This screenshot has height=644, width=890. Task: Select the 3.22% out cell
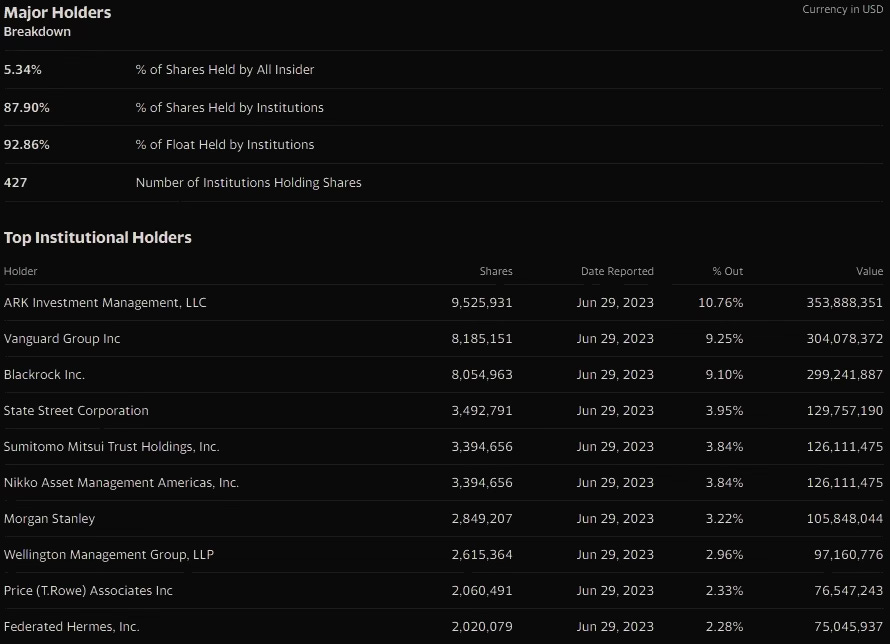(724, 519)
